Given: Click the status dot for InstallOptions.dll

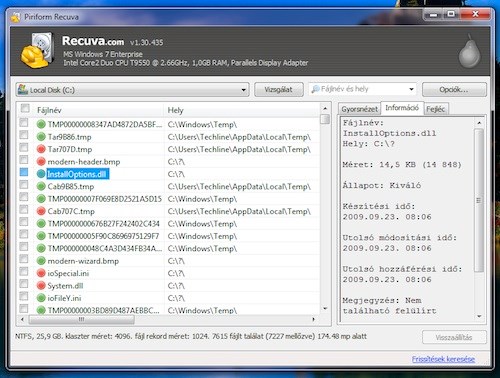Looking at the screenshot, I should [41, 174].
